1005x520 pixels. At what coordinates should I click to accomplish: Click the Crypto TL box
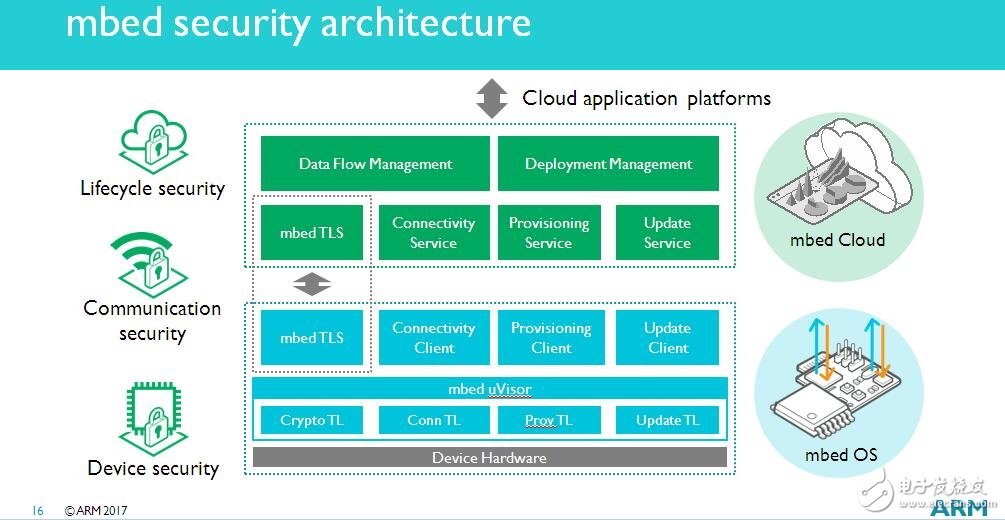point(311,420)
